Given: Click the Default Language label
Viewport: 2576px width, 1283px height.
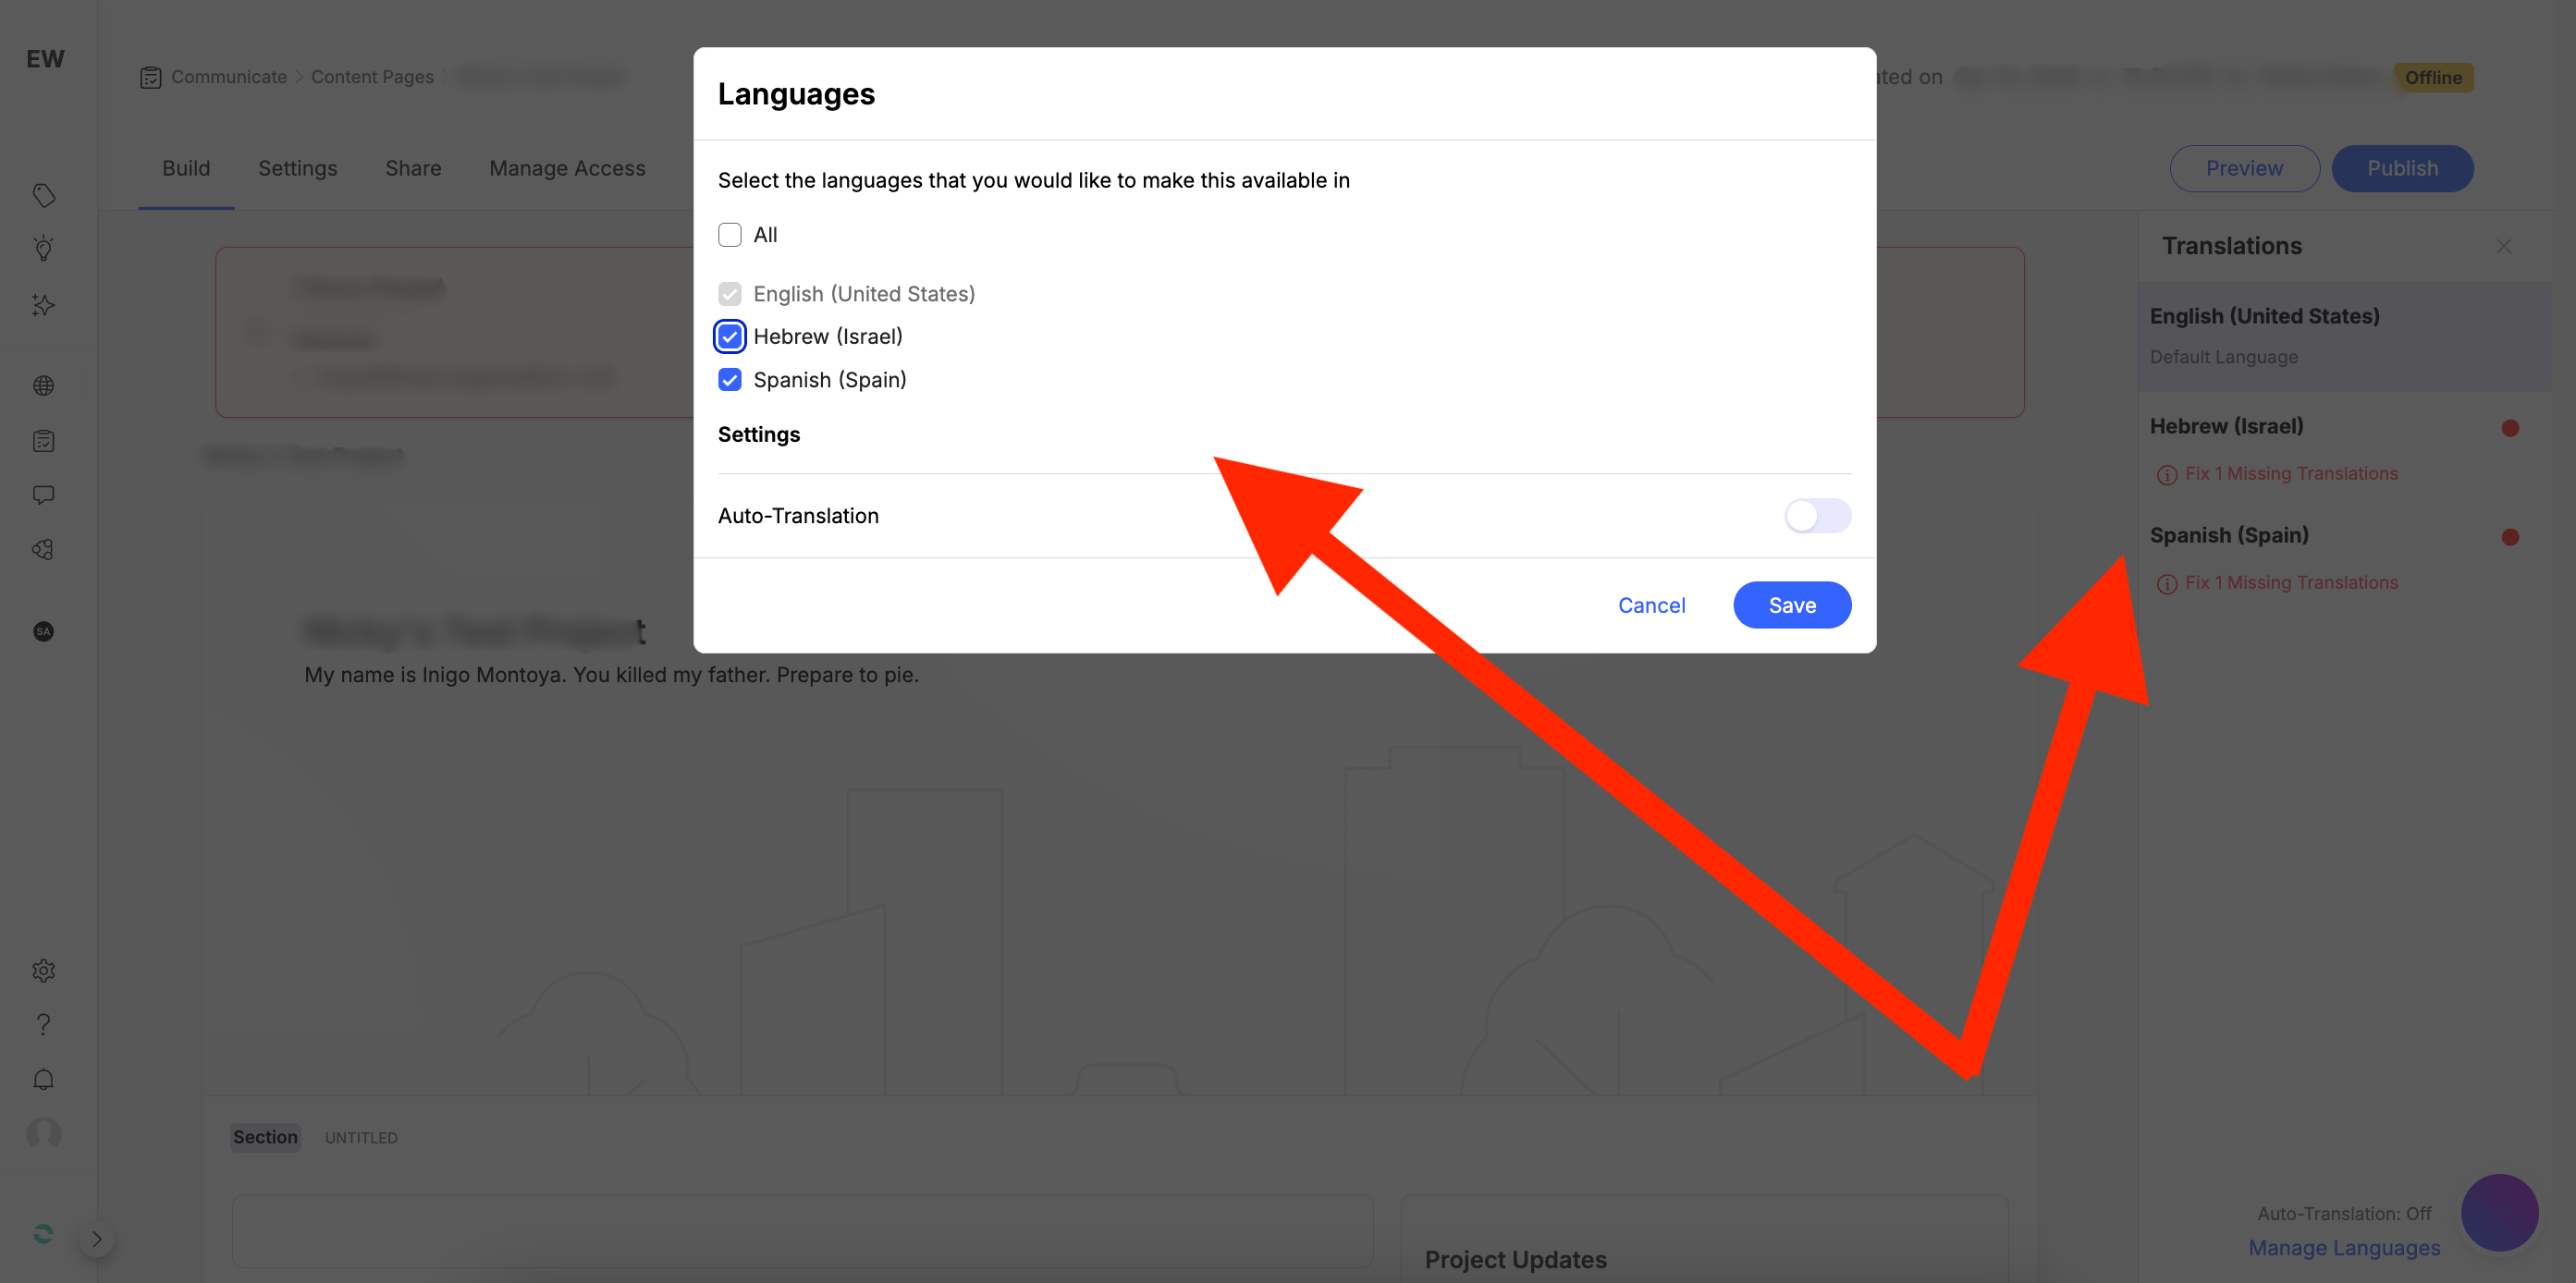Looking at the screenshot, I should click(2223, 357).
